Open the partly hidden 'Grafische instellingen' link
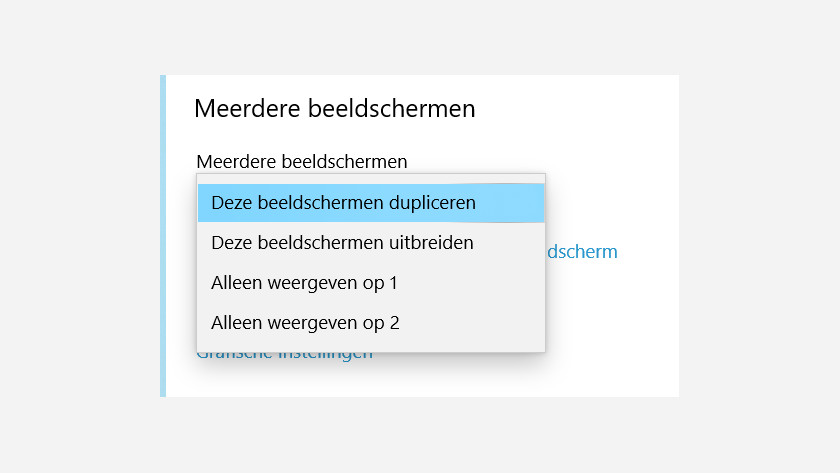The height and width of the screenshot is (473, 840). [284, 356]
